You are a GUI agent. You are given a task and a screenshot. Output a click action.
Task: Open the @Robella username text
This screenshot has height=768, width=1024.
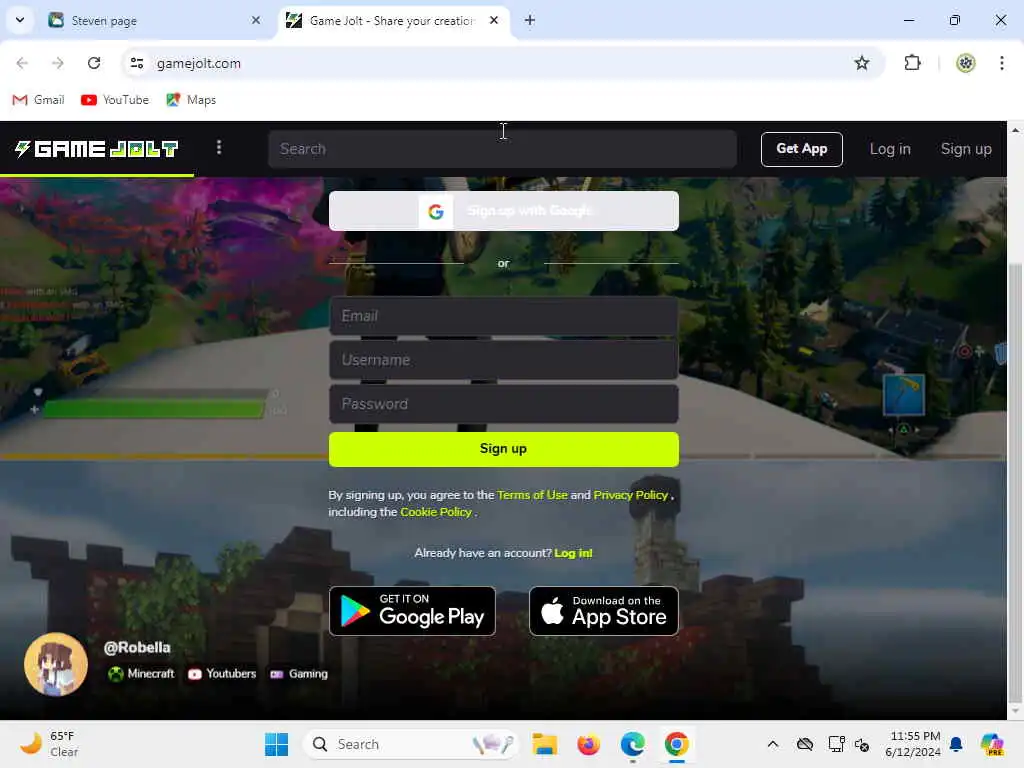(137, 647)
